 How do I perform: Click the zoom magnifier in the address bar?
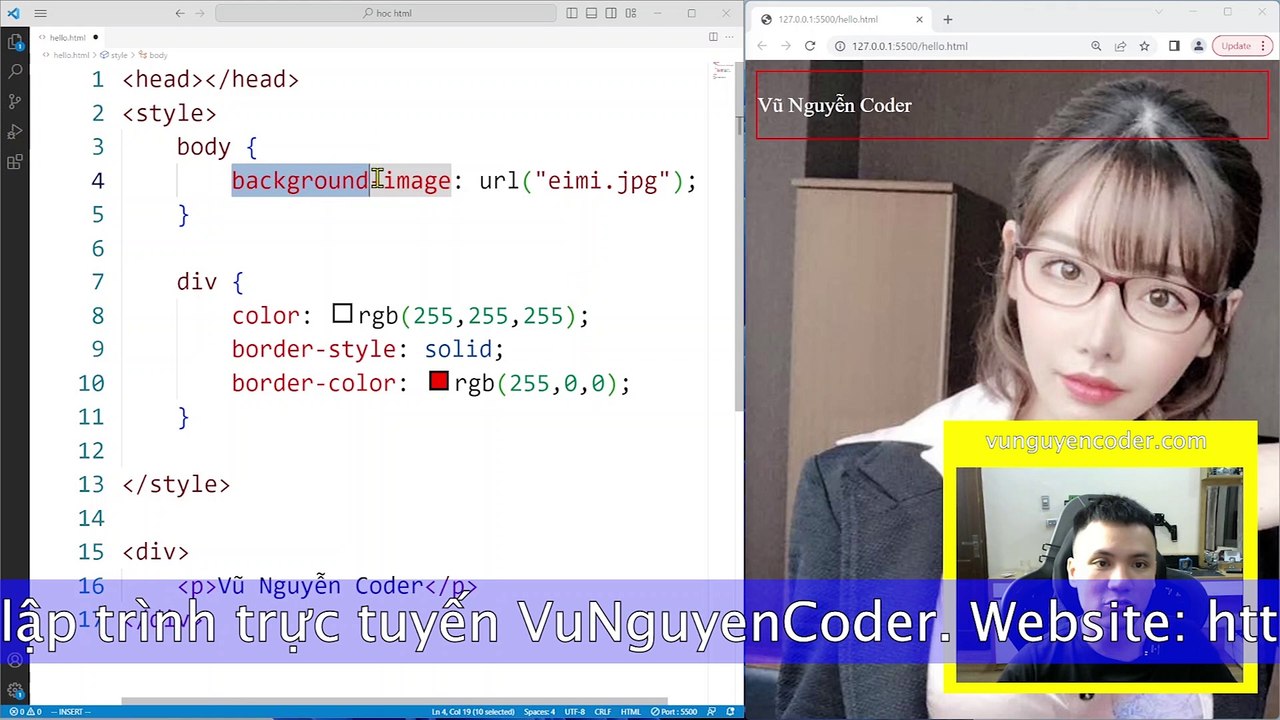coord(1096,46)
